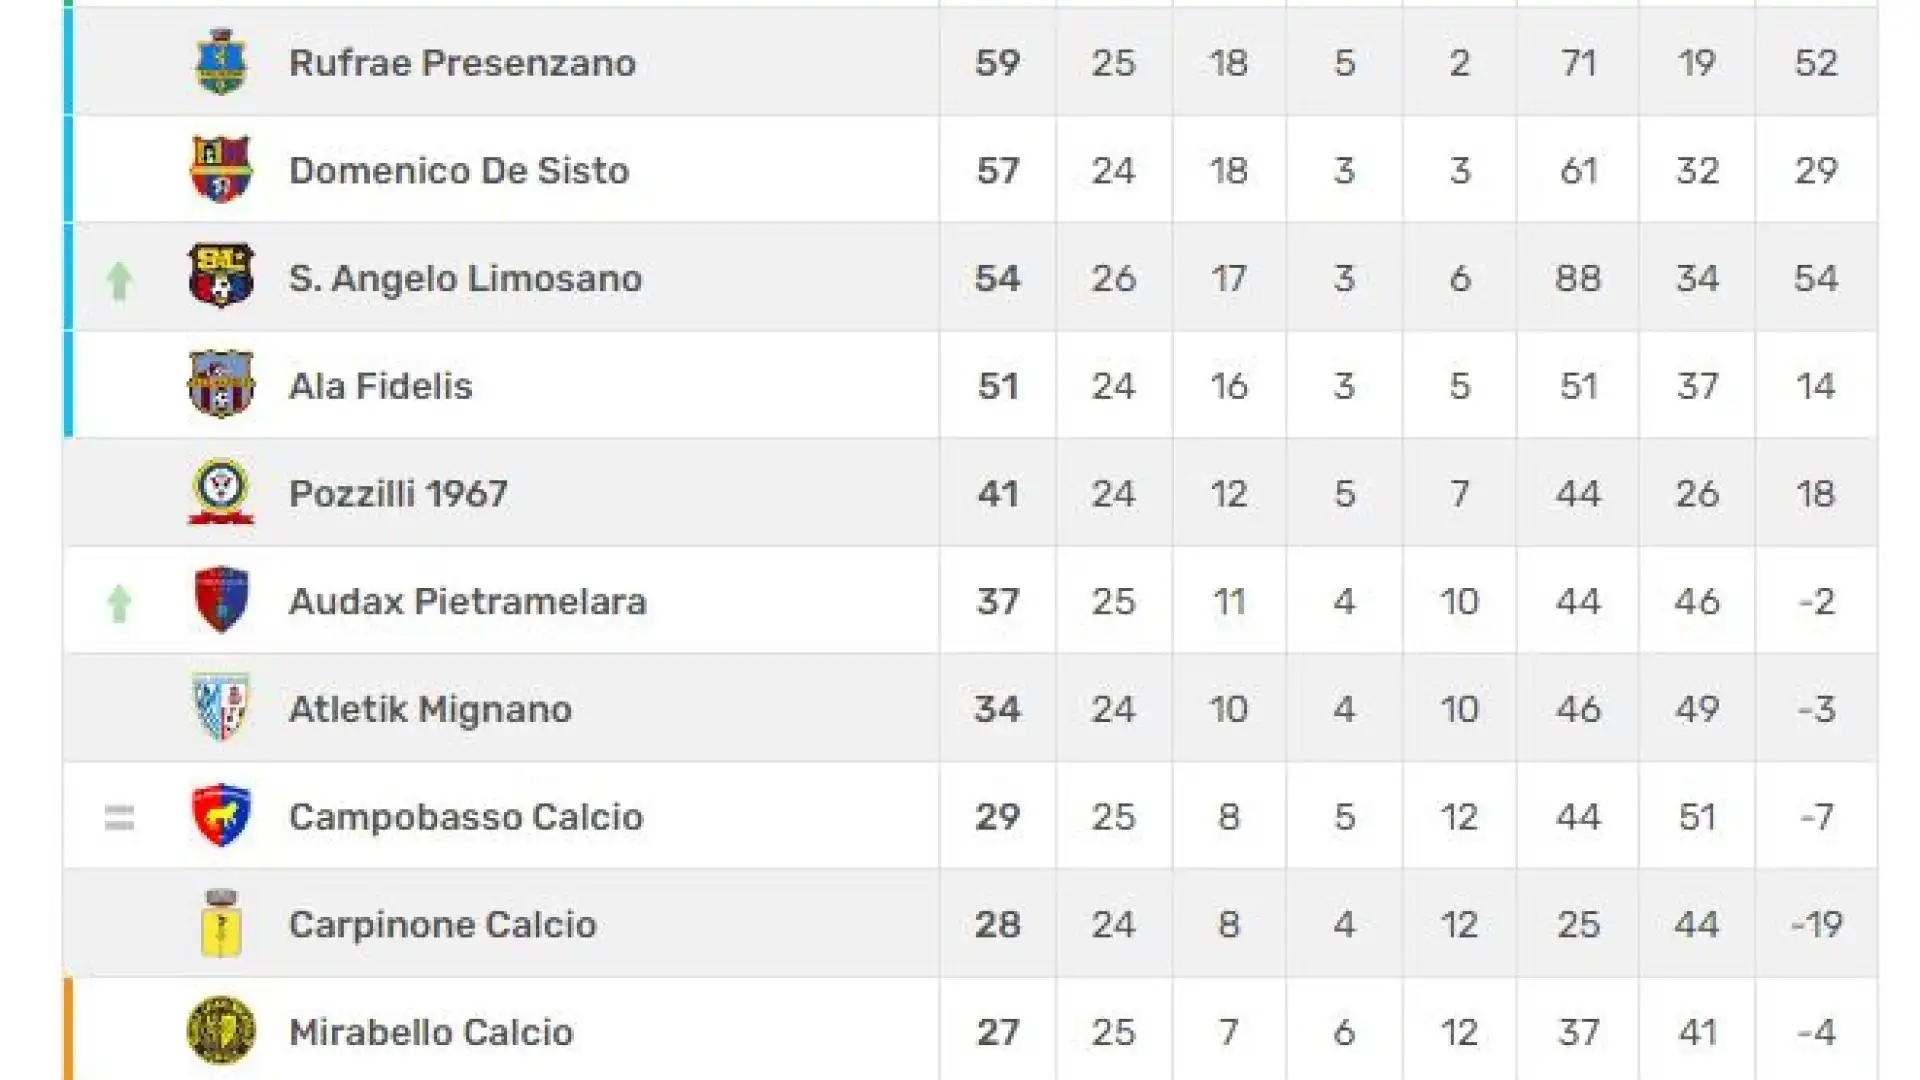
Task: Open the Domenico De Sisto team name
Action: (459, 170)
